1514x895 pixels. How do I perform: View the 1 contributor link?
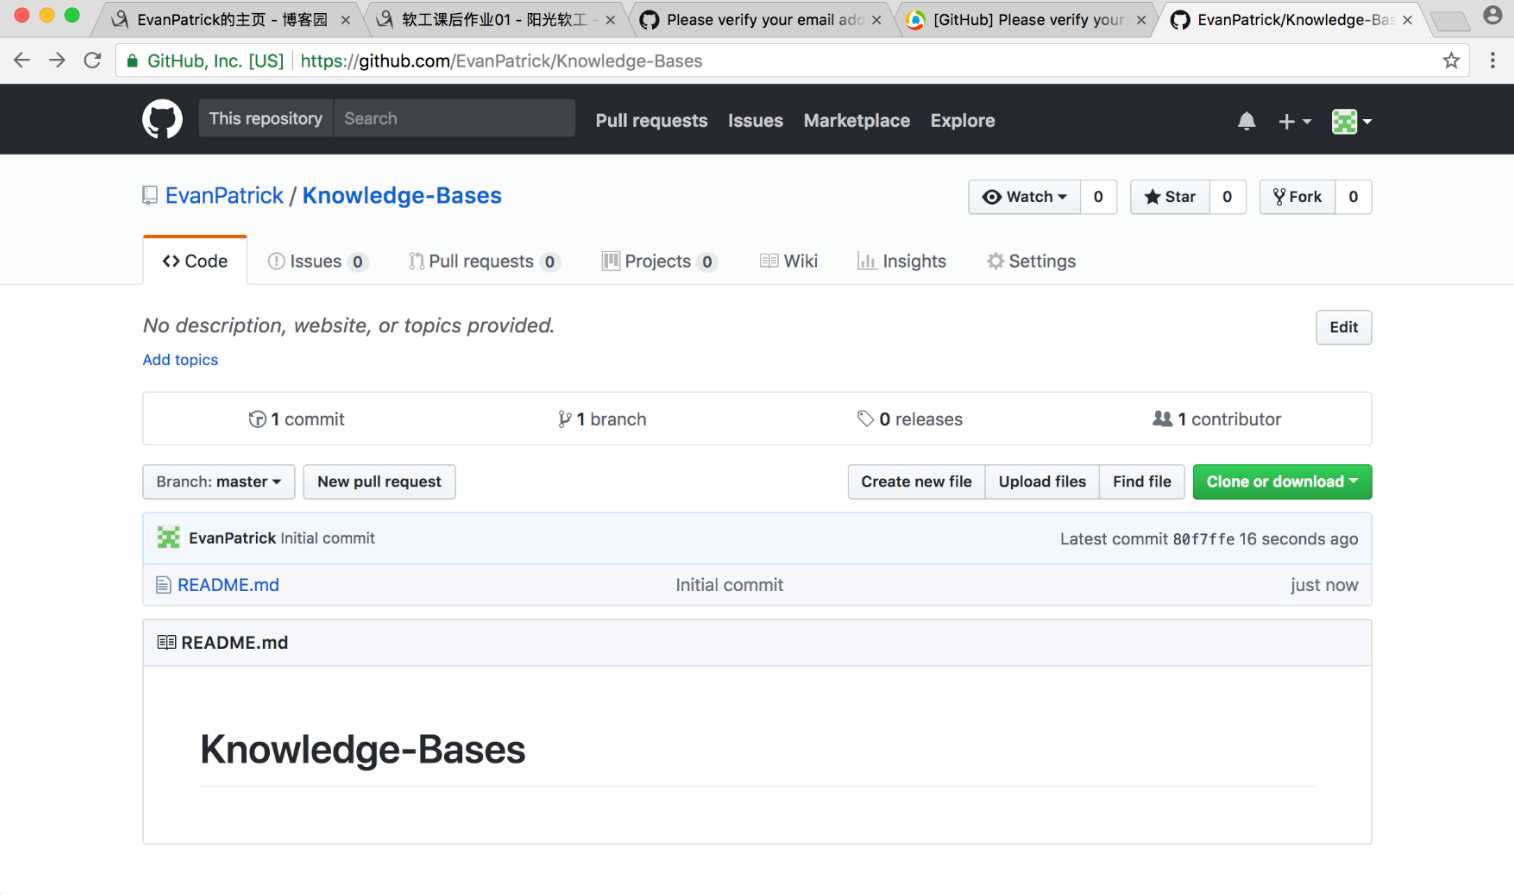(1217, 419)
